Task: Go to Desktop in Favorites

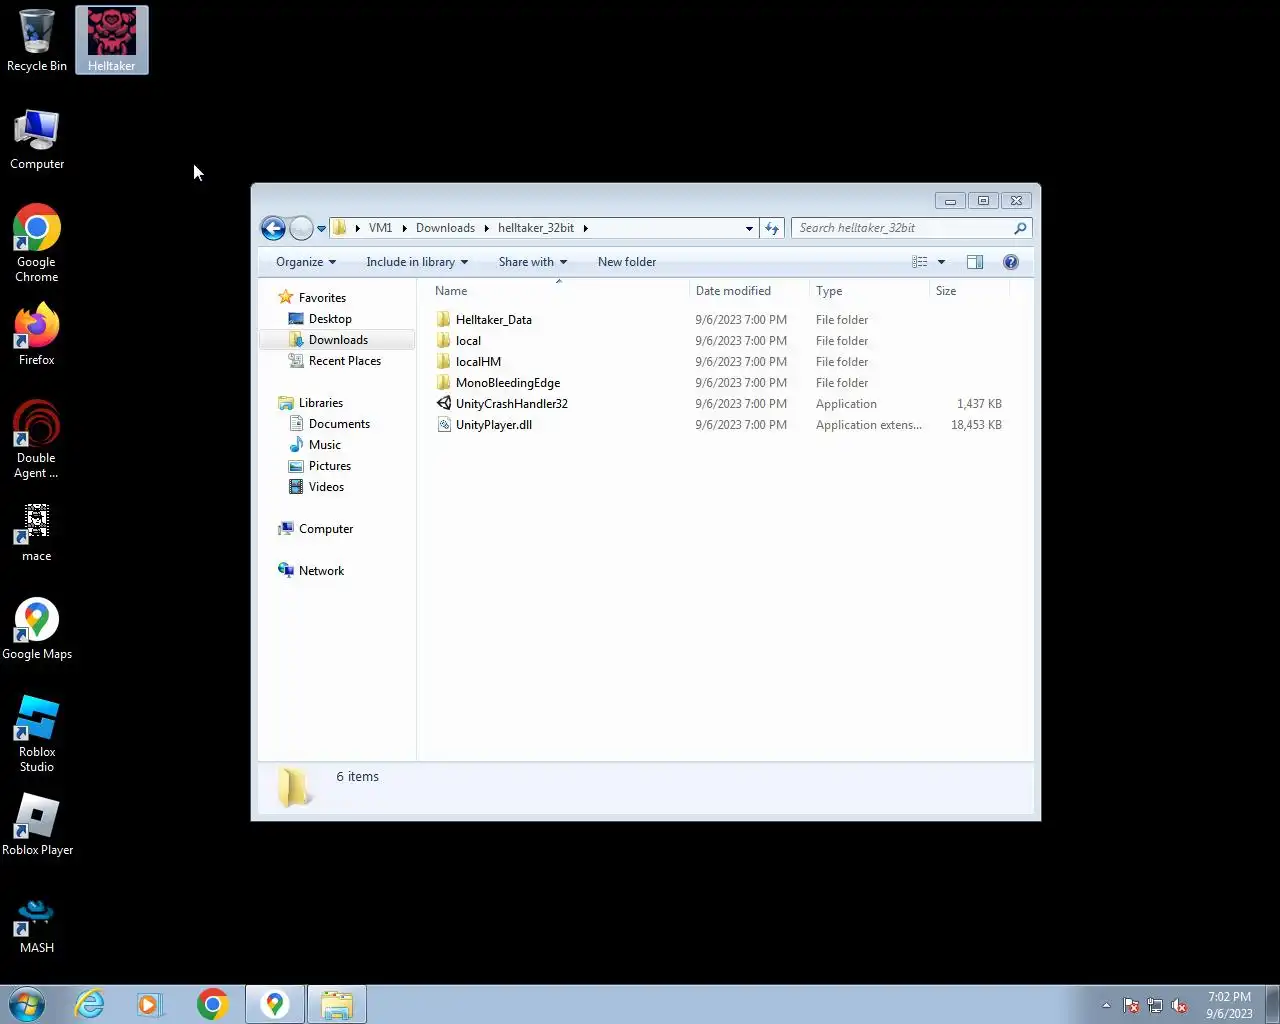Action: pyautogui.click(x=330, y=319)
